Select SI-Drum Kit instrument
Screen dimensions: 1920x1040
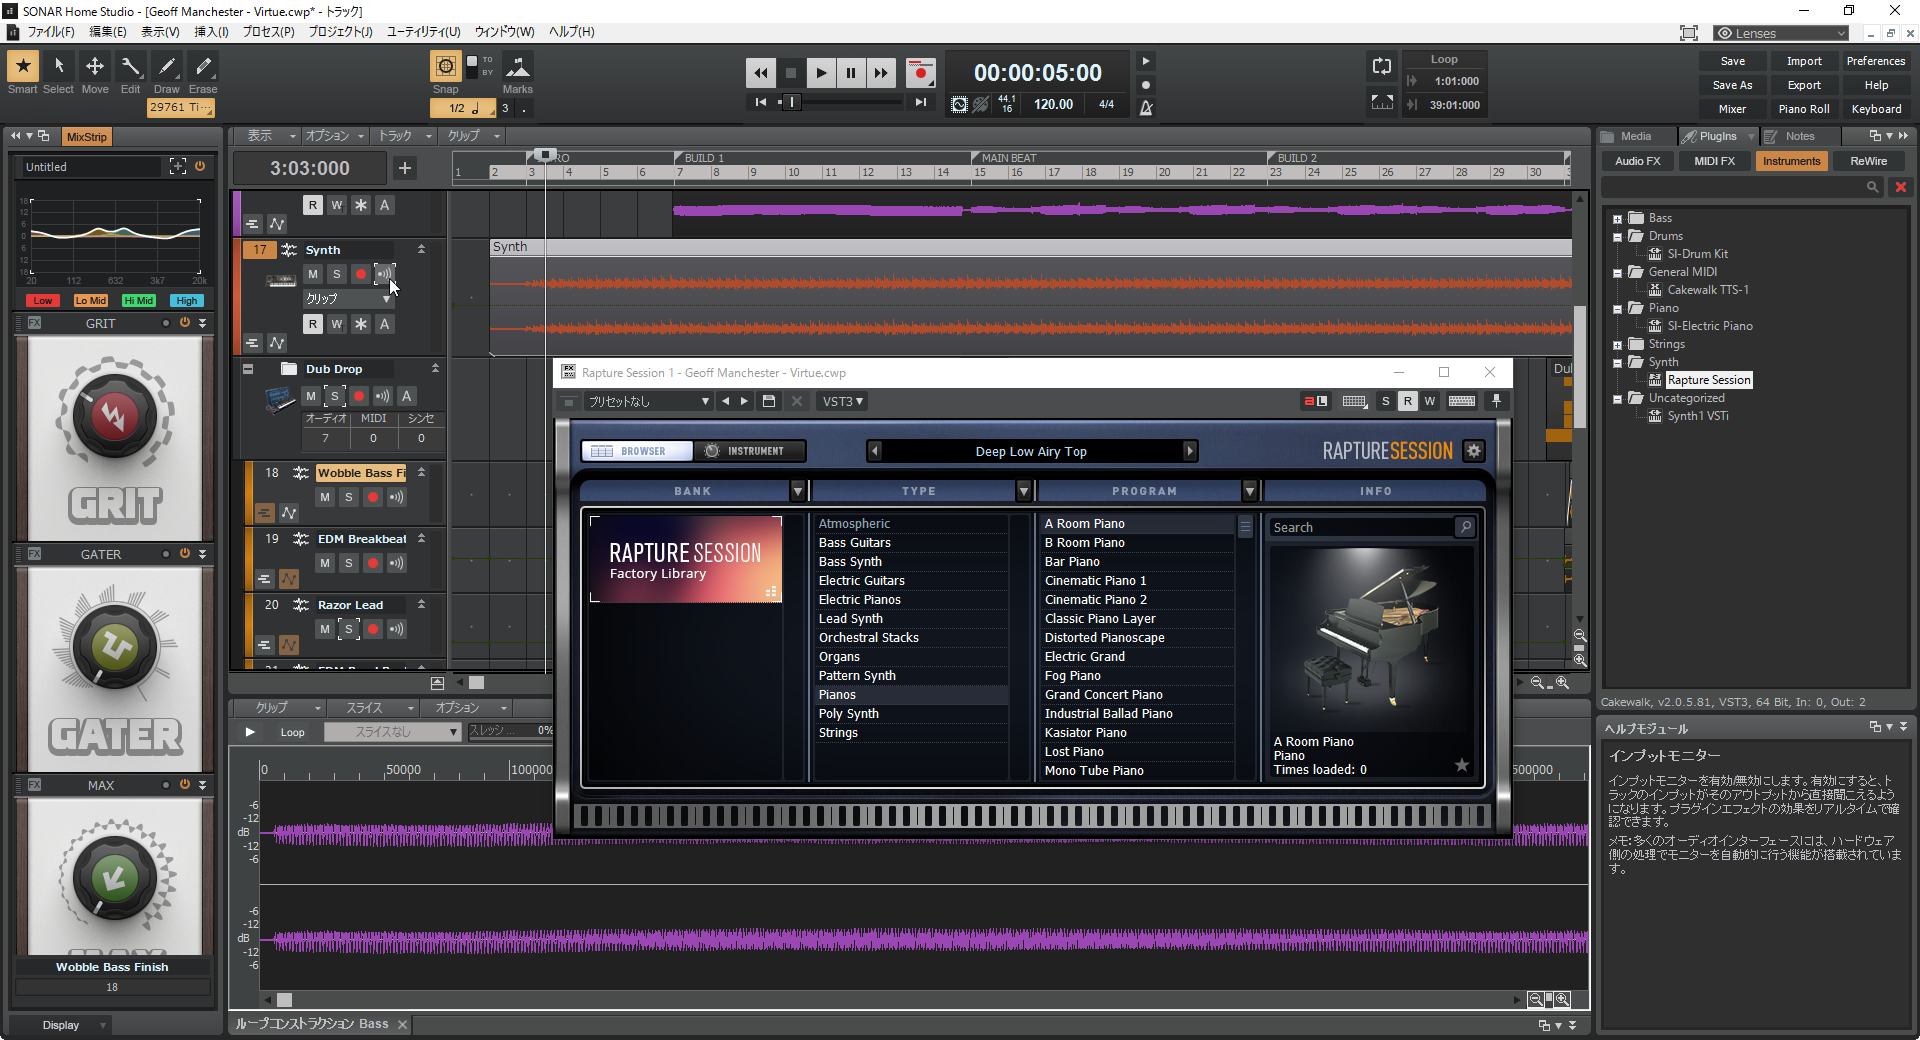(x=1697, y=254)
